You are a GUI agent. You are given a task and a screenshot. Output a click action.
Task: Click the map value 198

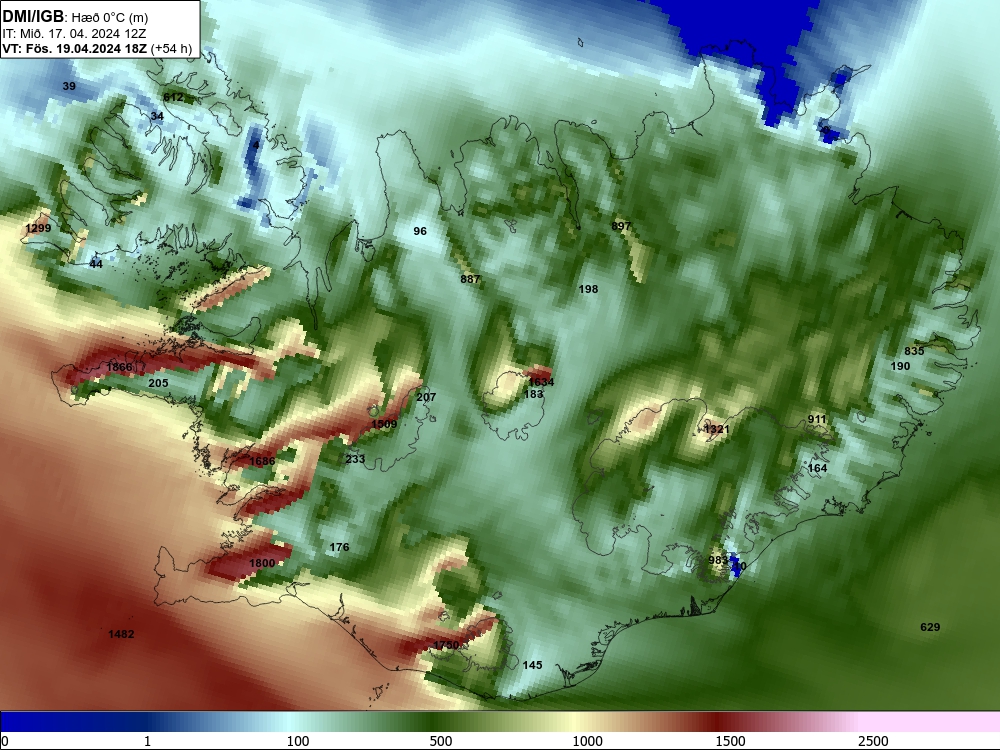coord(588,289)
